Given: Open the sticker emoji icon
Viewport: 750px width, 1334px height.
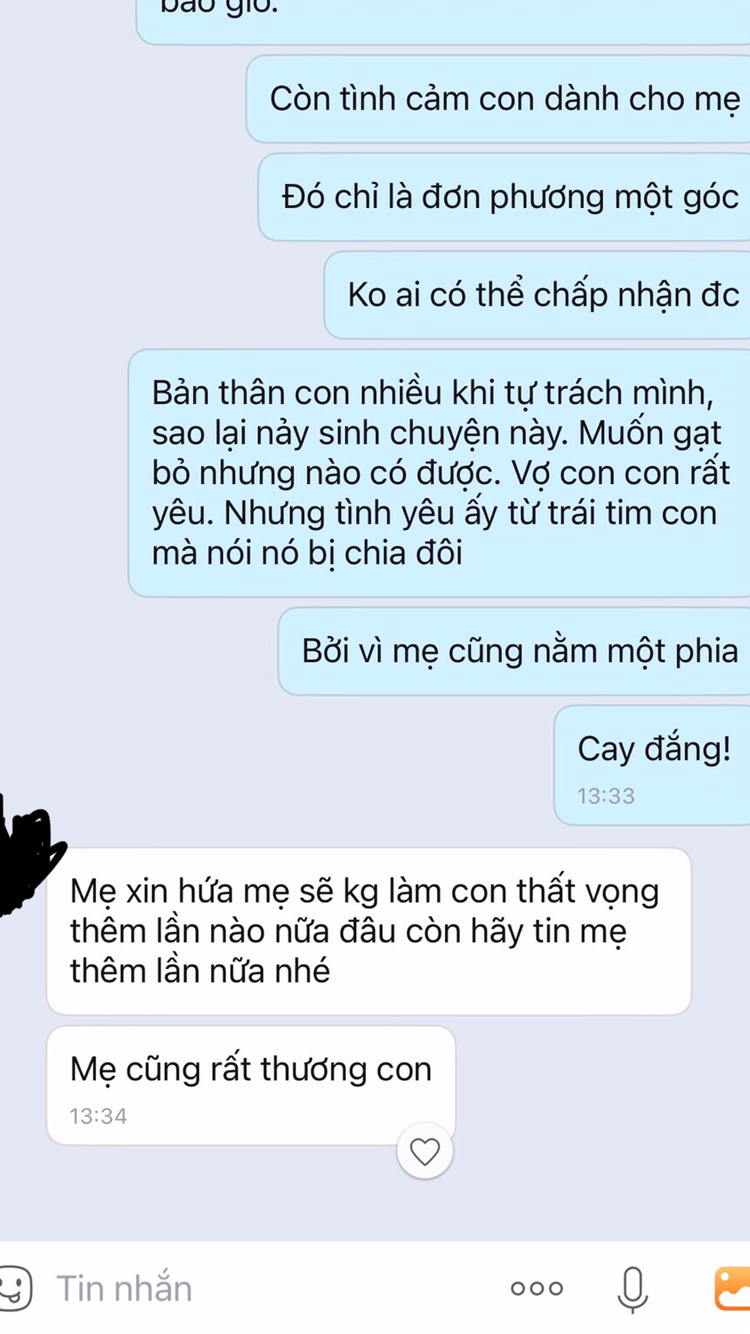Looking at the screenshot, I should pyautogui.click(x=15, y=1287).
